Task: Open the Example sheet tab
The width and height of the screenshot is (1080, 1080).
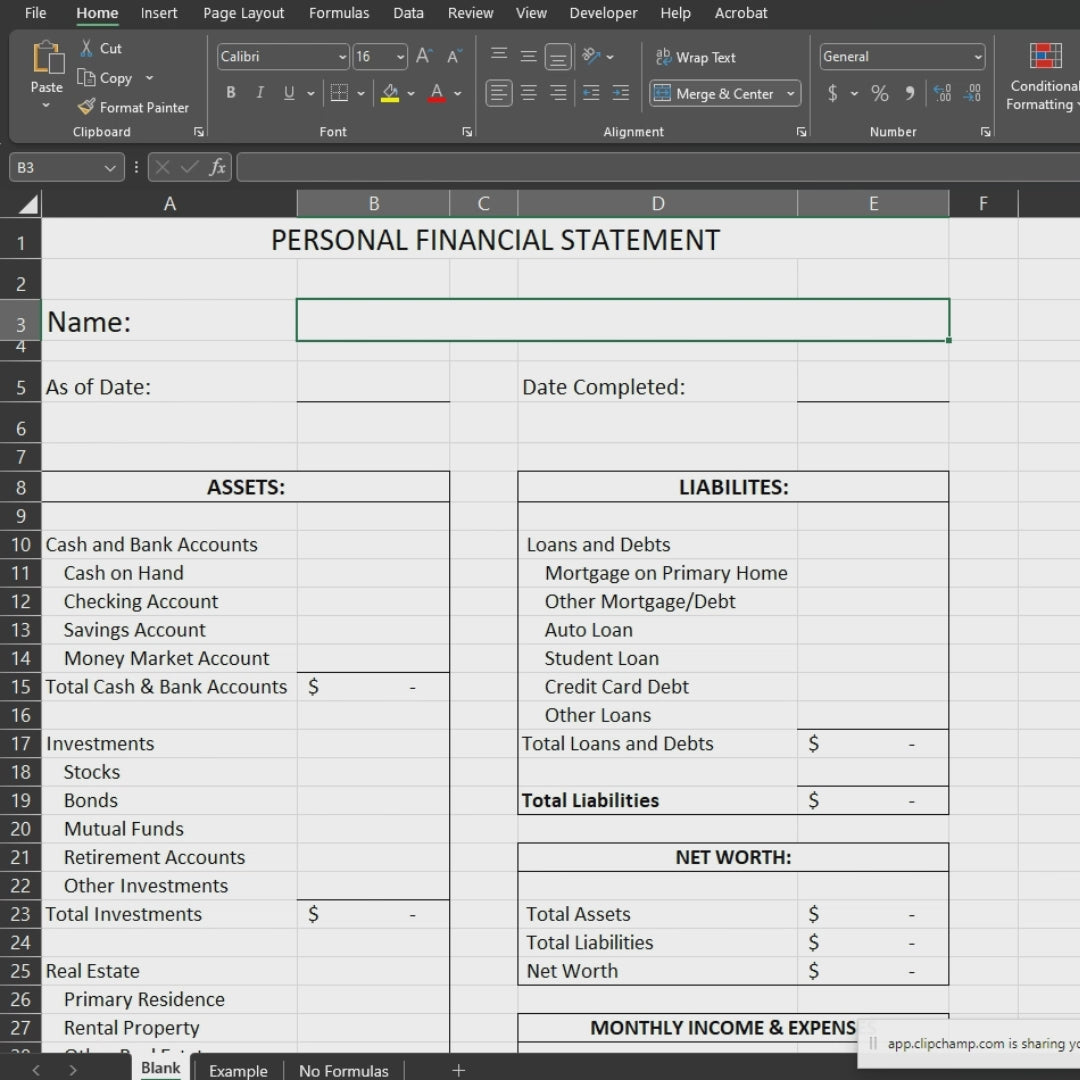Action: pyautogui.click(x=237, y=1070)
